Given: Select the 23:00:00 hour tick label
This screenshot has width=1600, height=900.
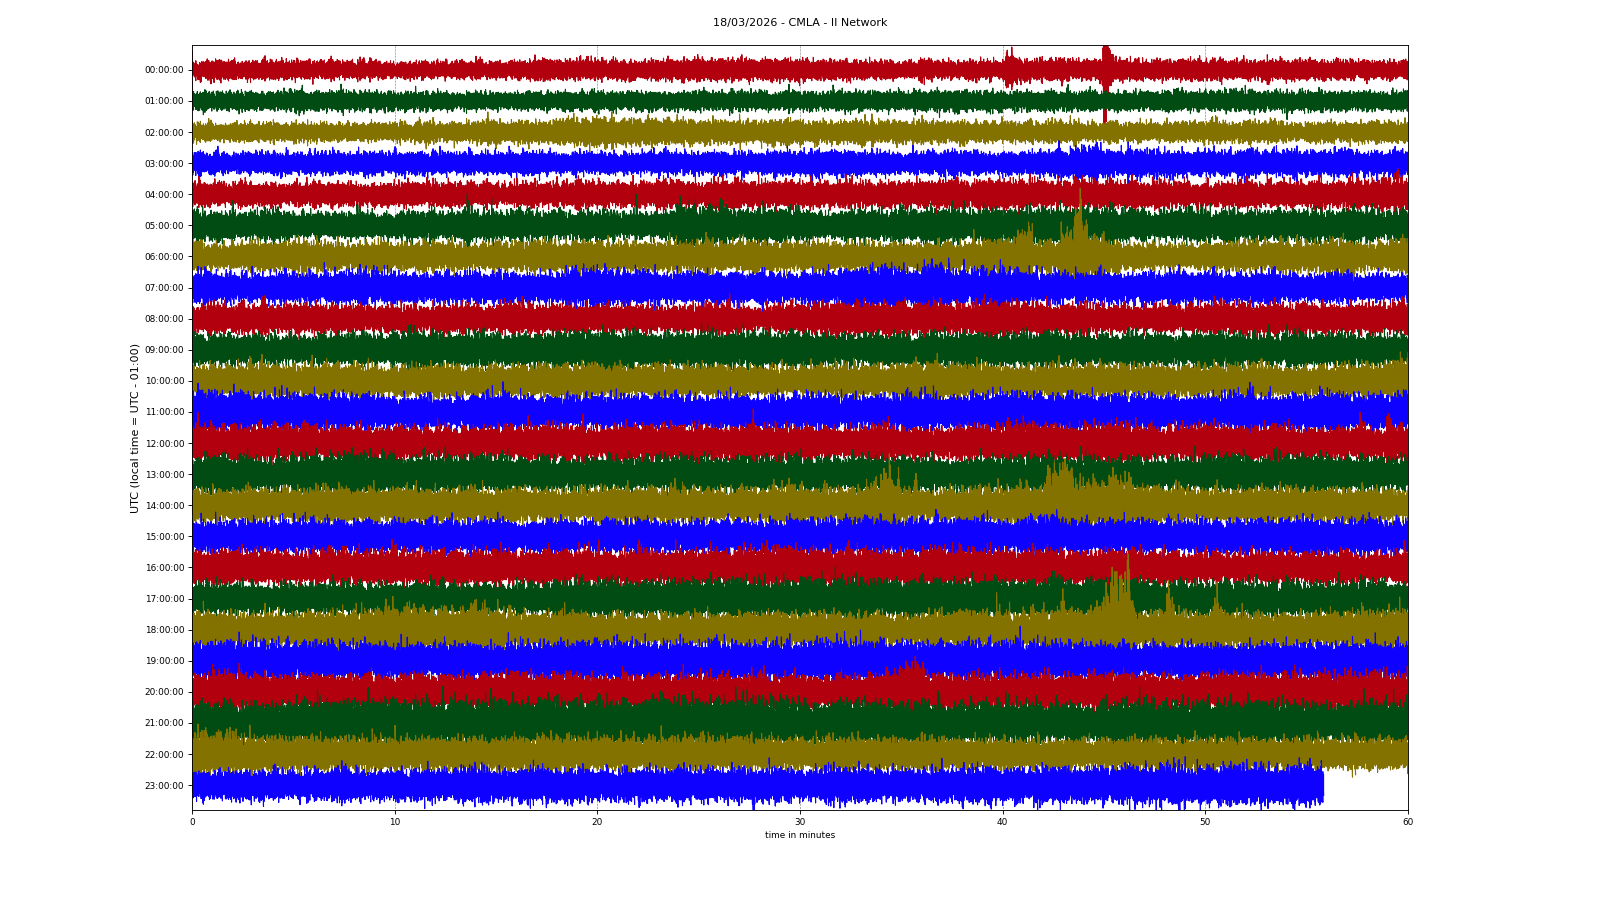Looking at the screenshot, I should (x=164, y=786).
